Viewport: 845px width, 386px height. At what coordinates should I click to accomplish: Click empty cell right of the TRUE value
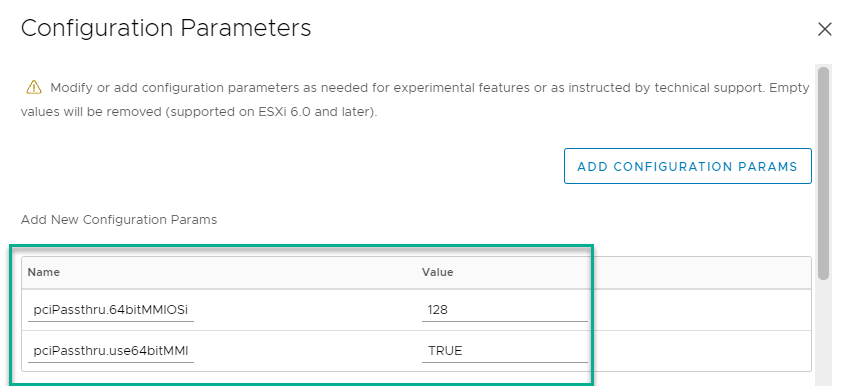click(x=699, y=351)
